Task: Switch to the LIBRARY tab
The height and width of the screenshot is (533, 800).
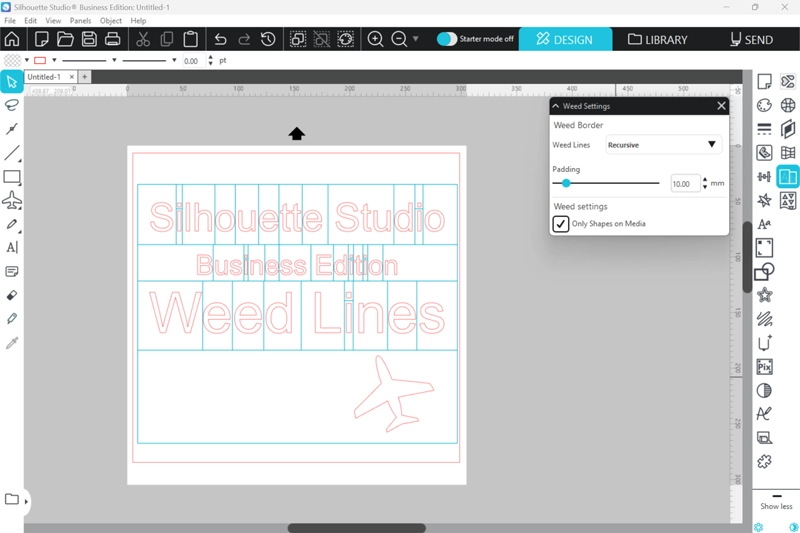Action: click(658, 39)
